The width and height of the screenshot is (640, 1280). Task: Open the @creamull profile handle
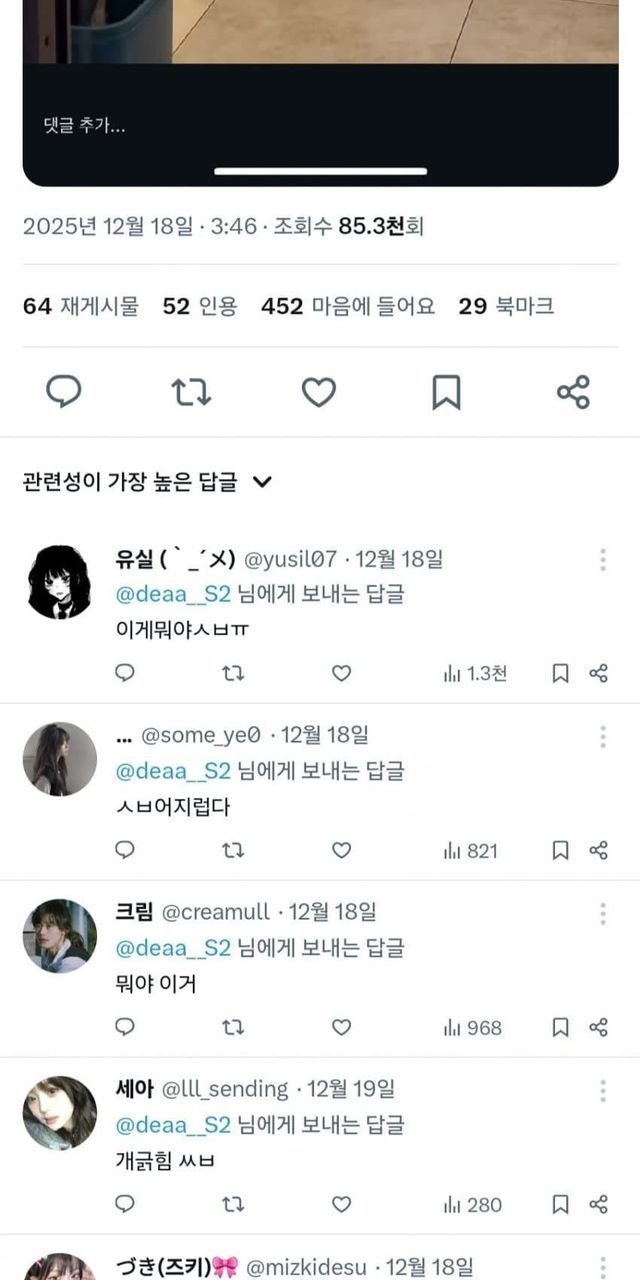(215, 912)
